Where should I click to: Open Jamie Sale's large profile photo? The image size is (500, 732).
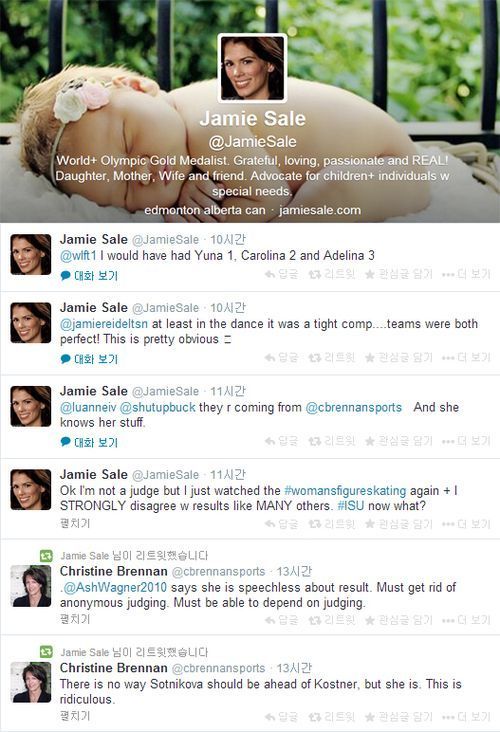click(x=252, y=68)
